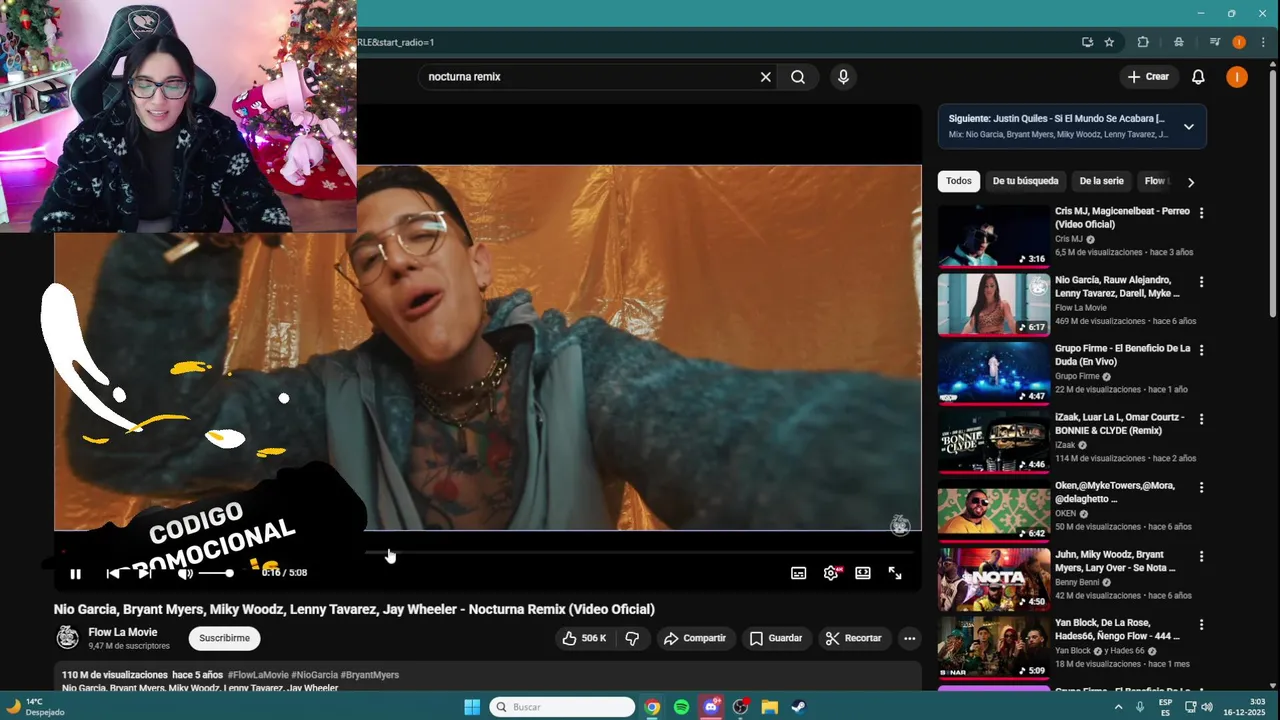Screen dimensions: 1280x720
Task: Open options for Grupo Firme video
Action: (1201, 350)
